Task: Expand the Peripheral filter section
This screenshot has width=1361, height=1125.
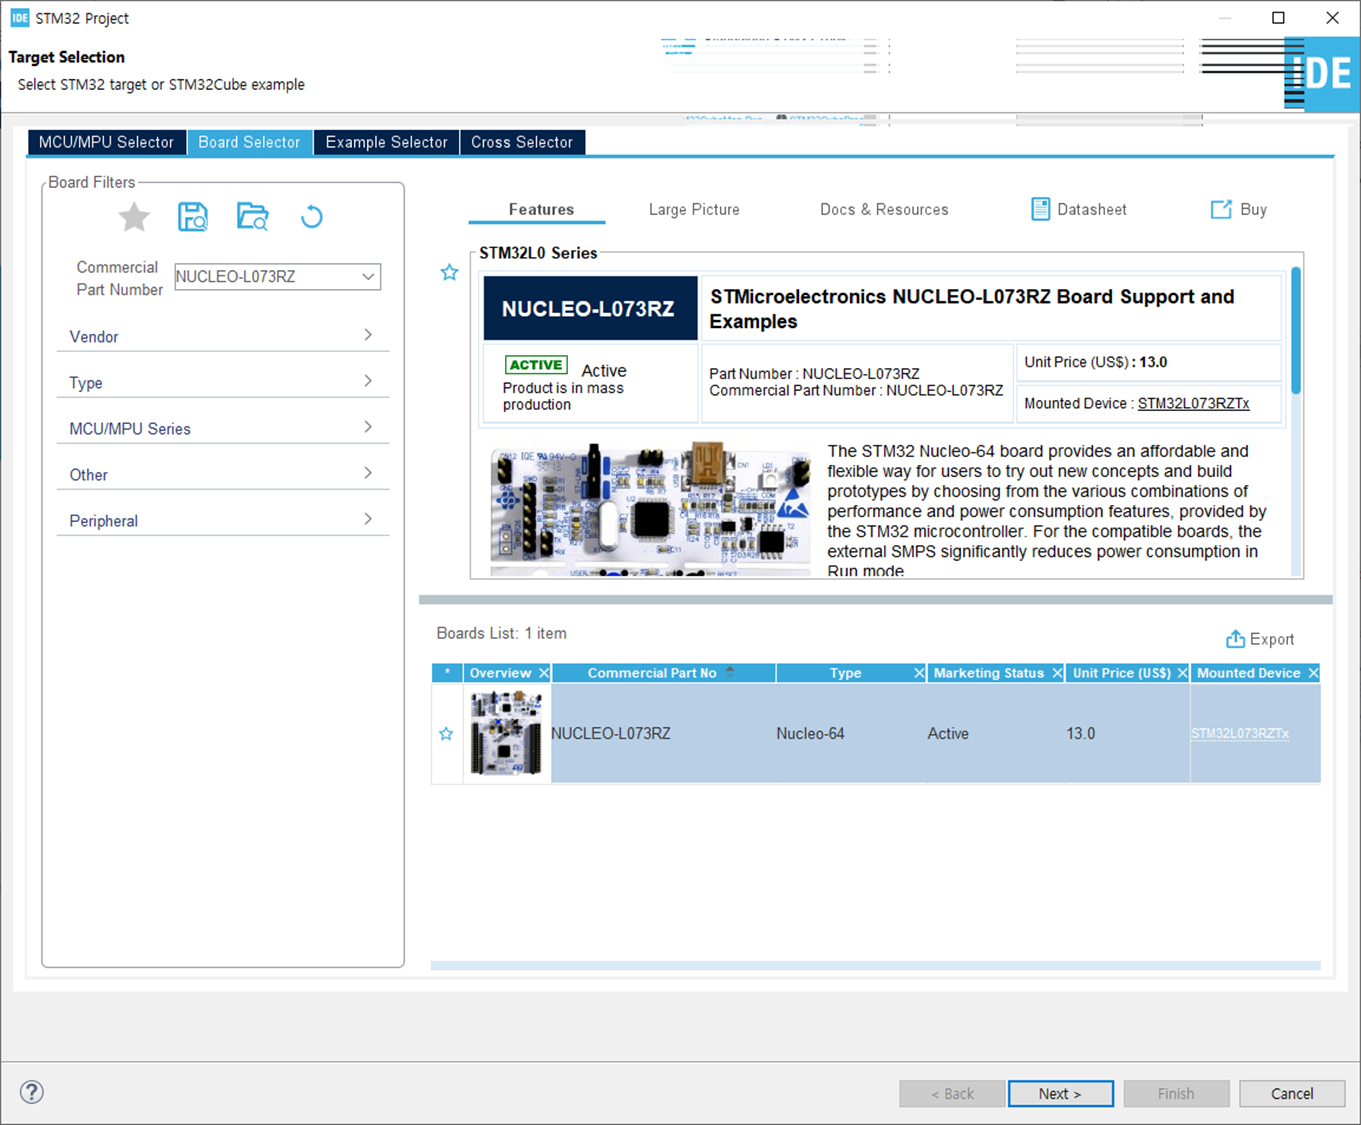Action: (x=223, y=520)
